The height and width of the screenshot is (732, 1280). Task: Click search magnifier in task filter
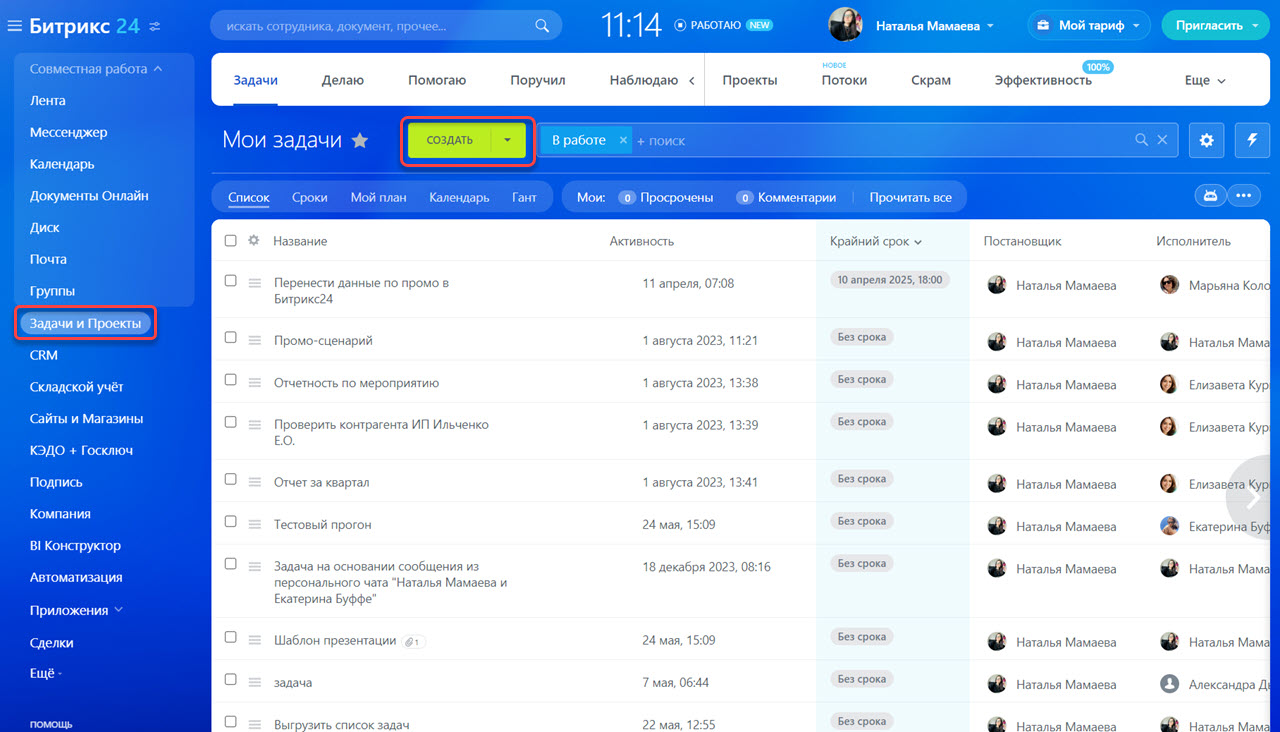(x=1141, y=141)
